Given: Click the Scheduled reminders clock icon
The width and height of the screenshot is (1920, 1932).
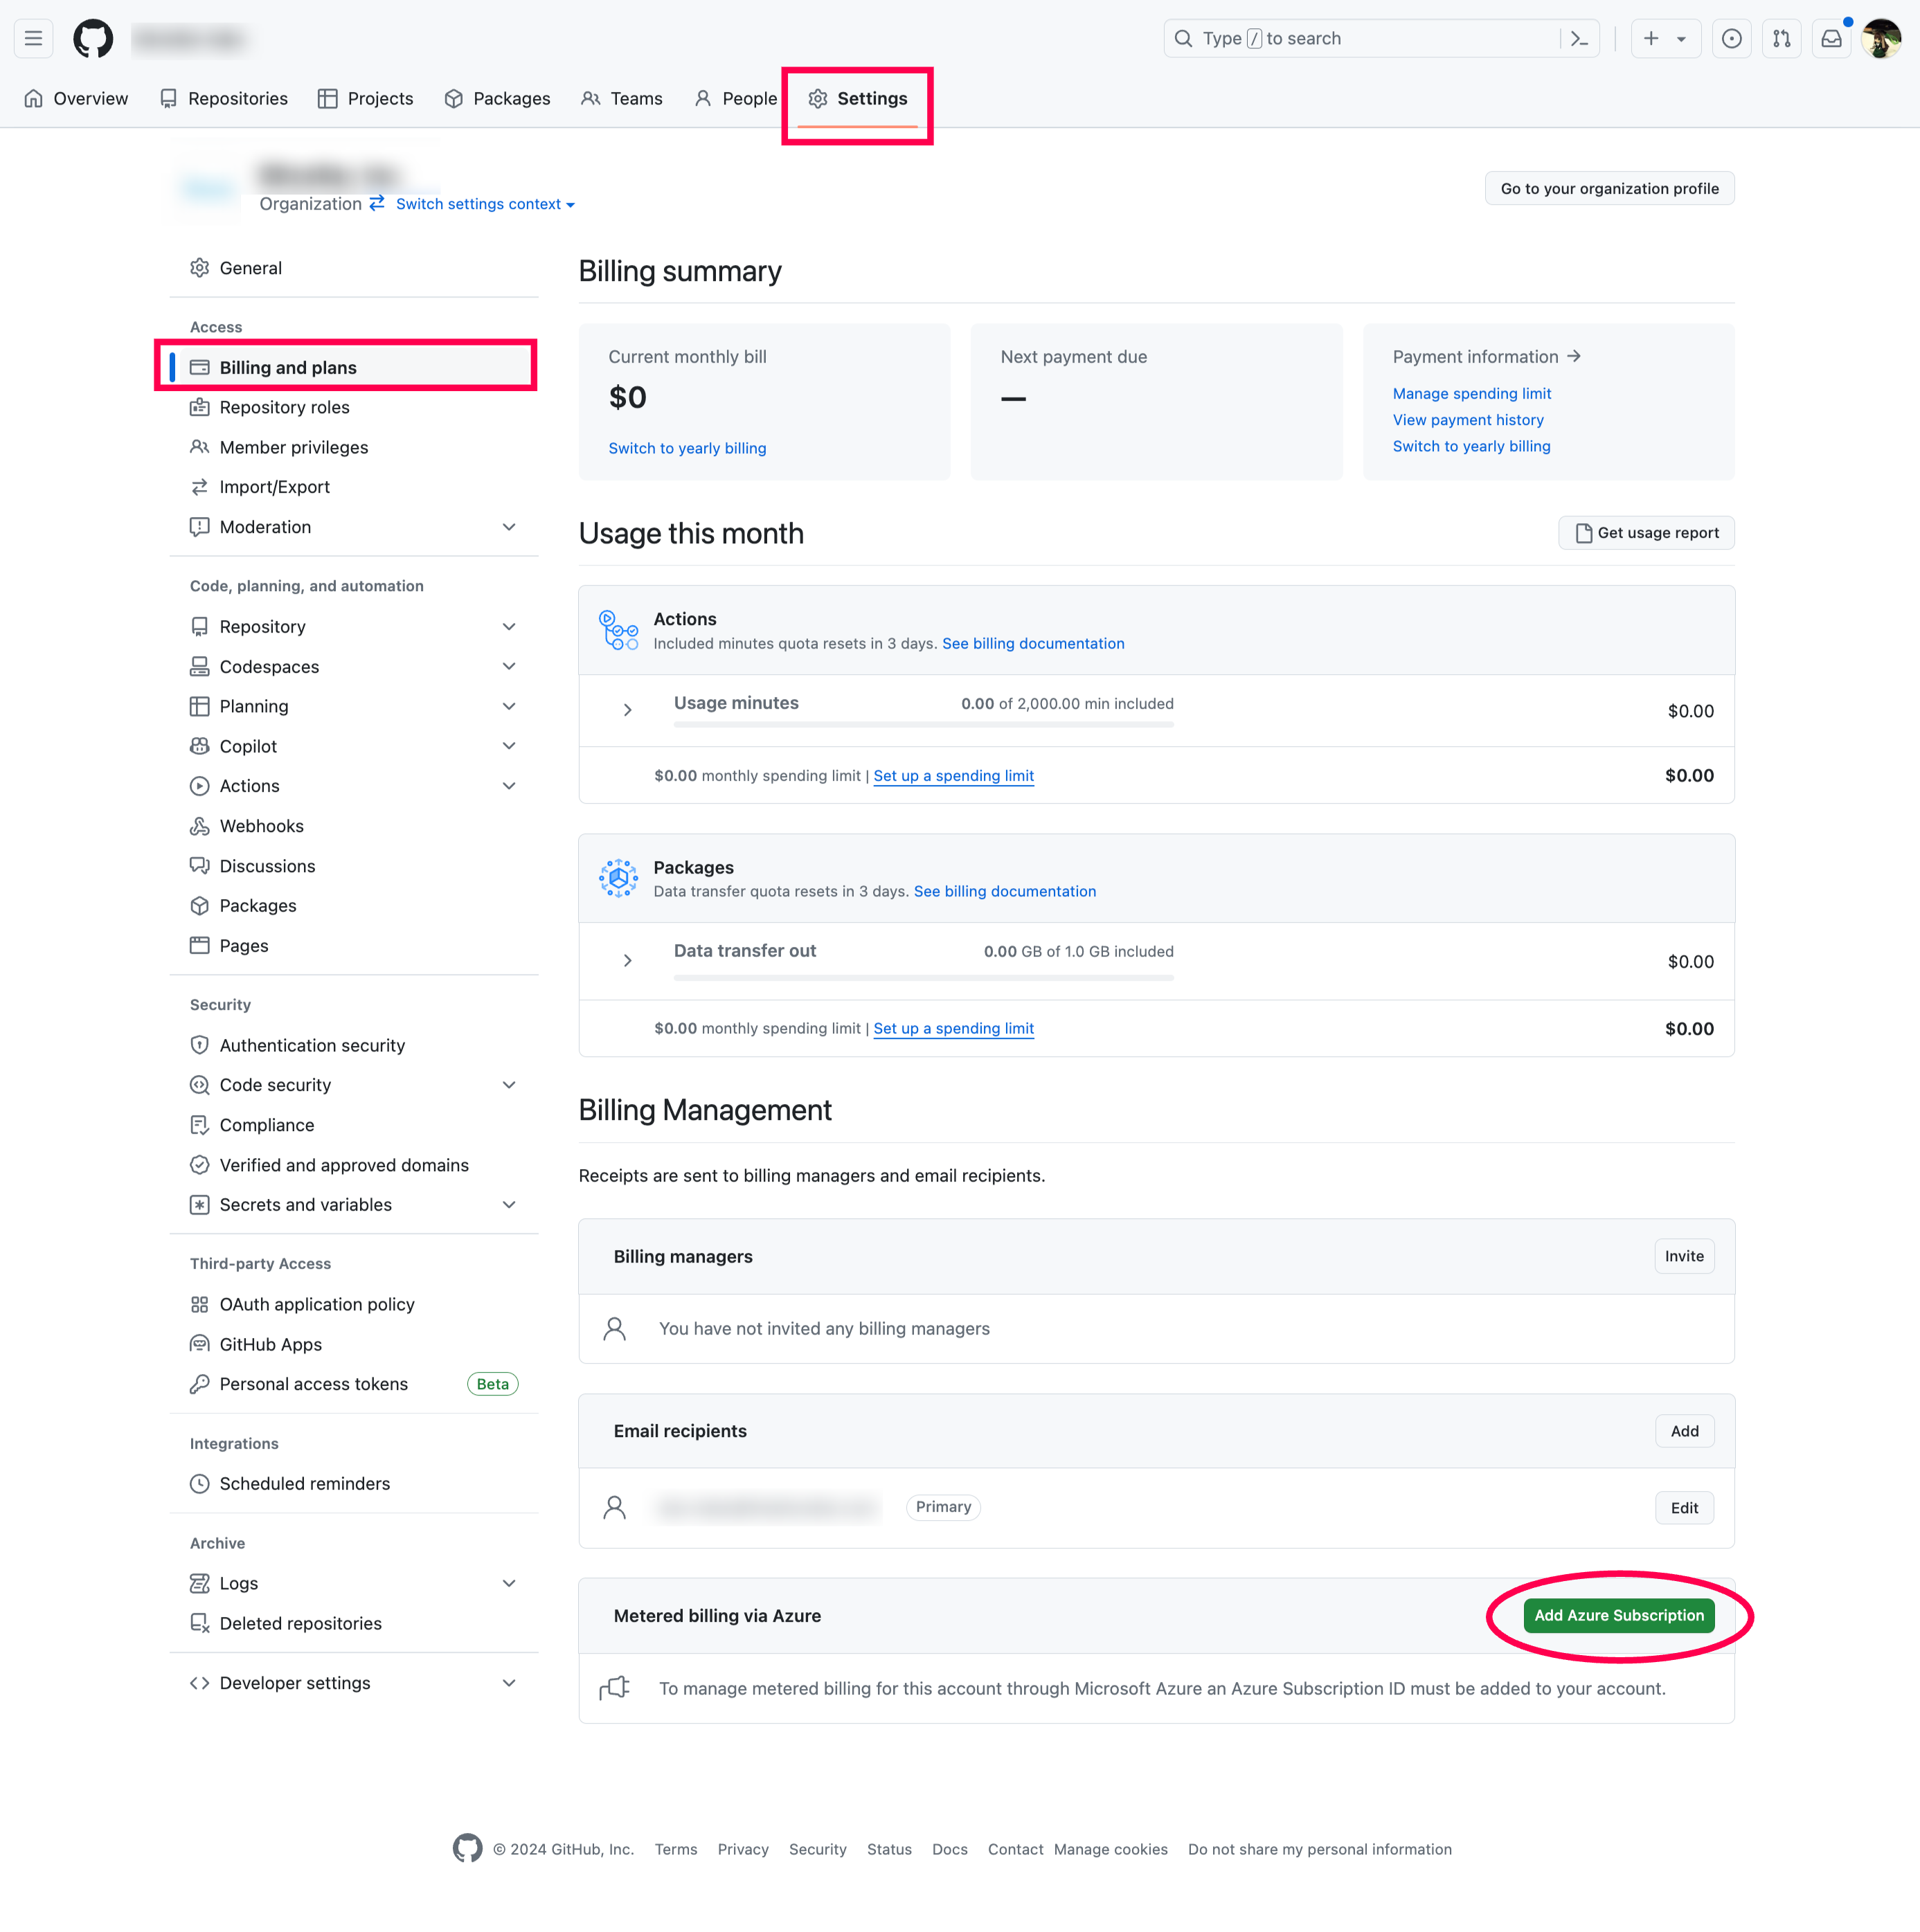Looking at the screenshot, I should (200, 1484).
